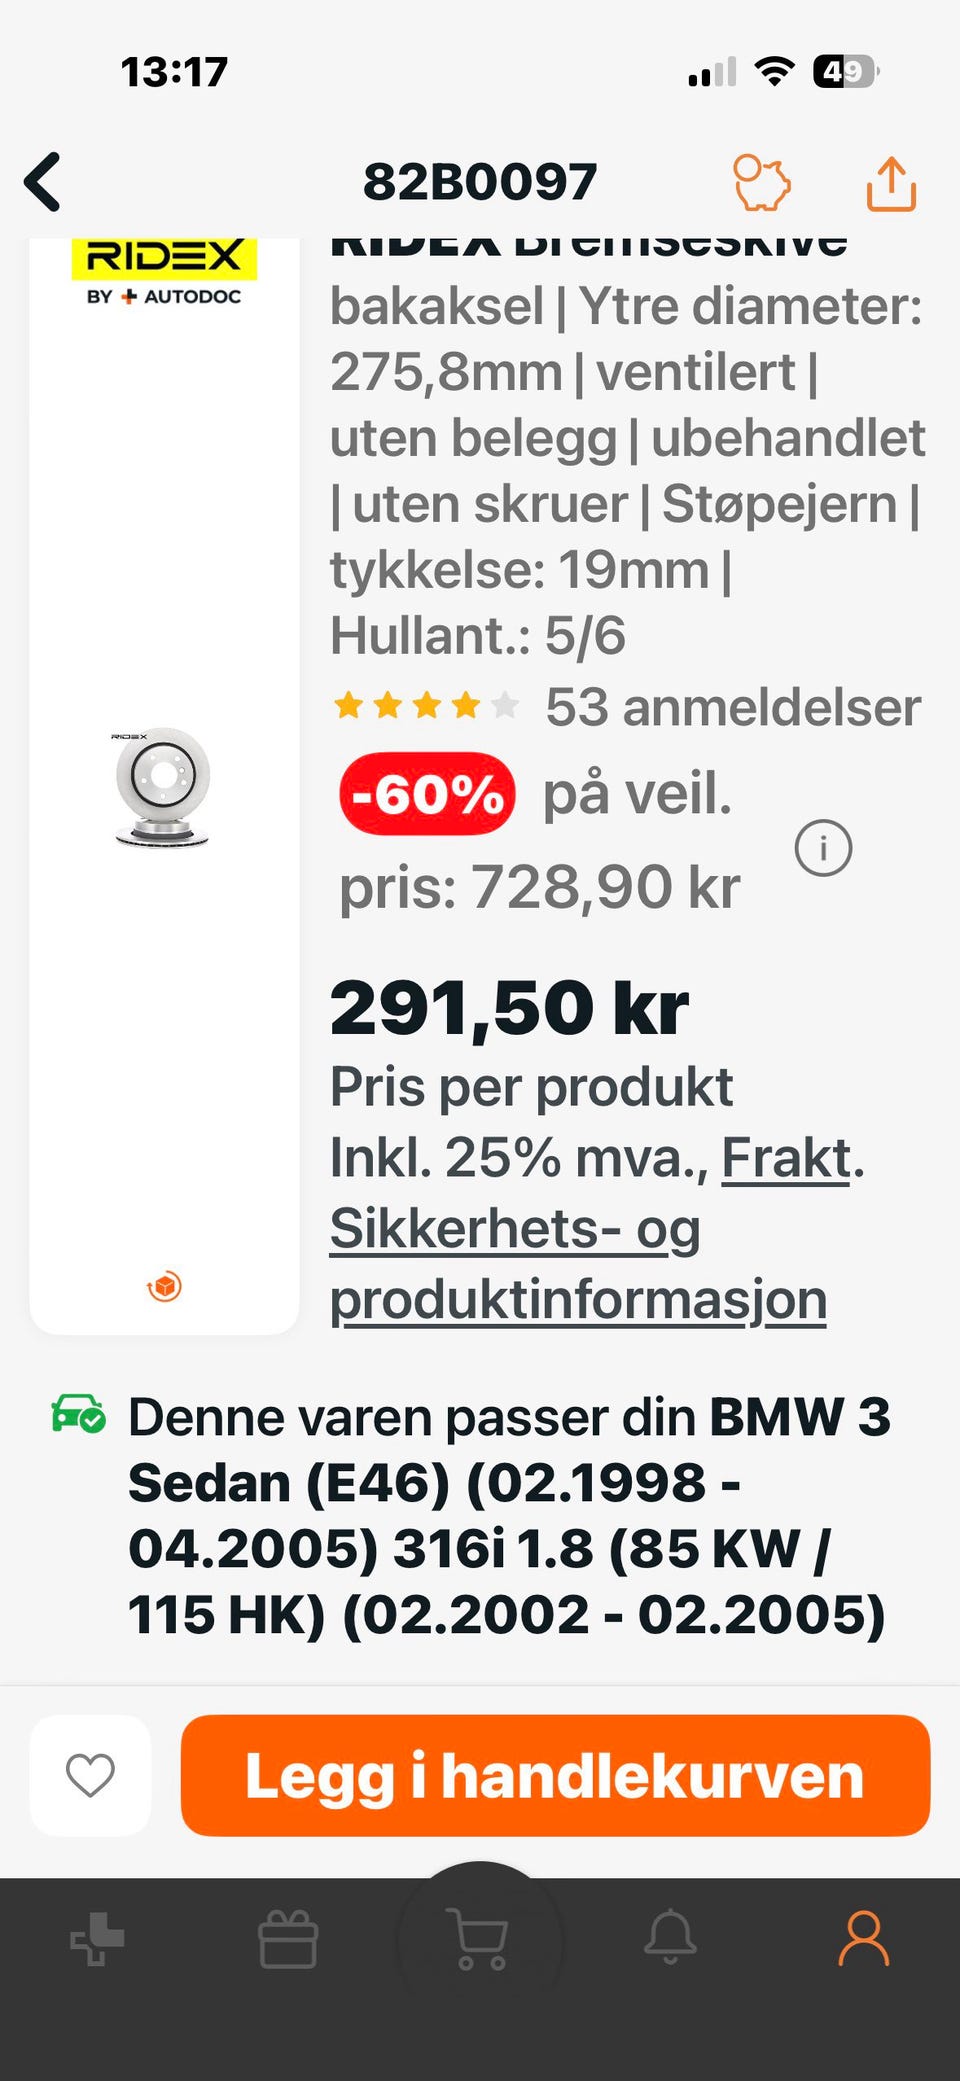Tap the green car compatibility icon
This screenshot has width=960, height=2081.
tap(78, 1414)
